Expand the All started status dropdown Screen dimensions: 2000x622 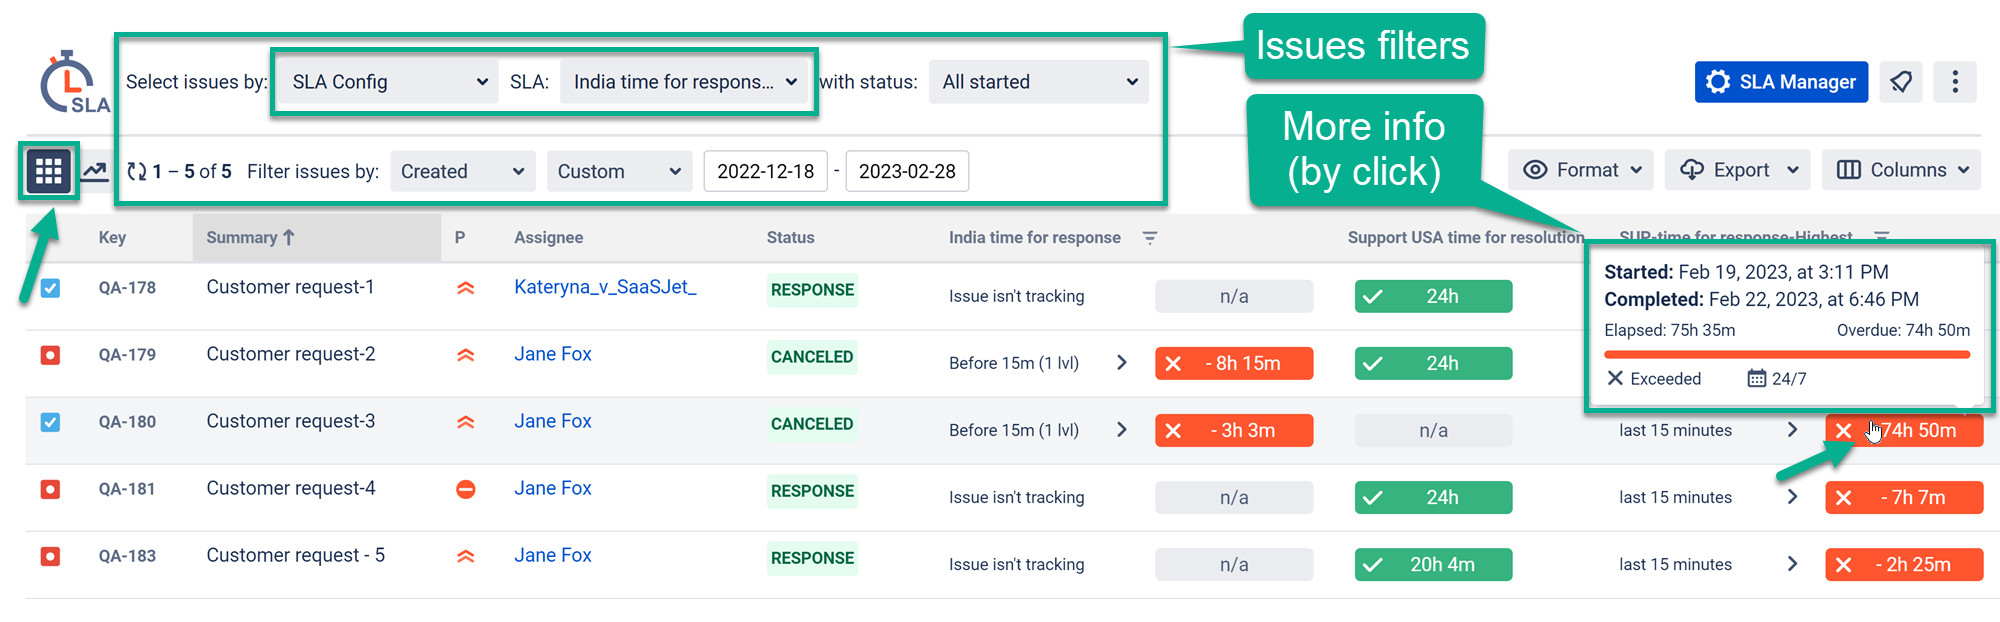tap(1039, 82)
